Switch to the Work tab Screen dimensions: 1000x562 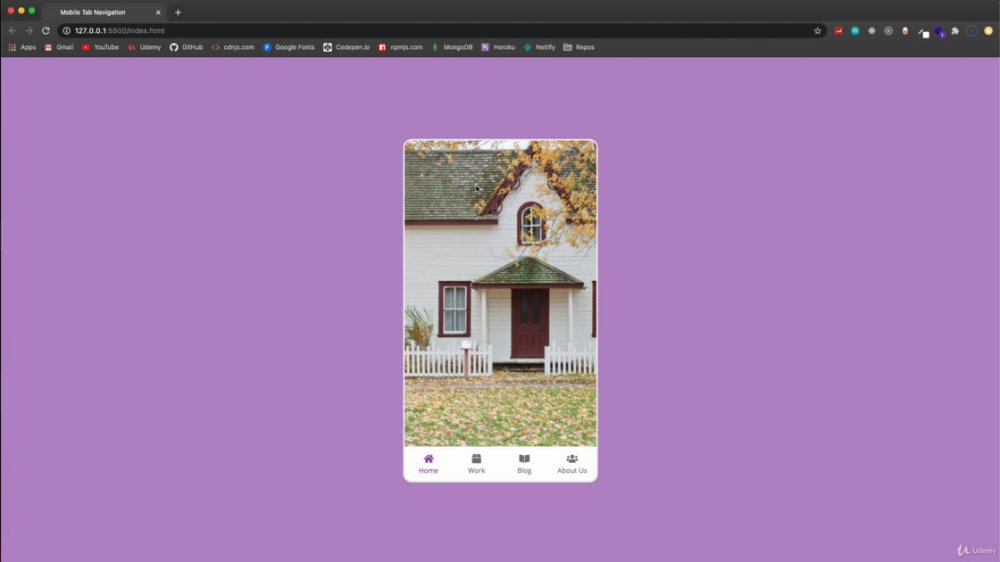click(x=476, y=464)
